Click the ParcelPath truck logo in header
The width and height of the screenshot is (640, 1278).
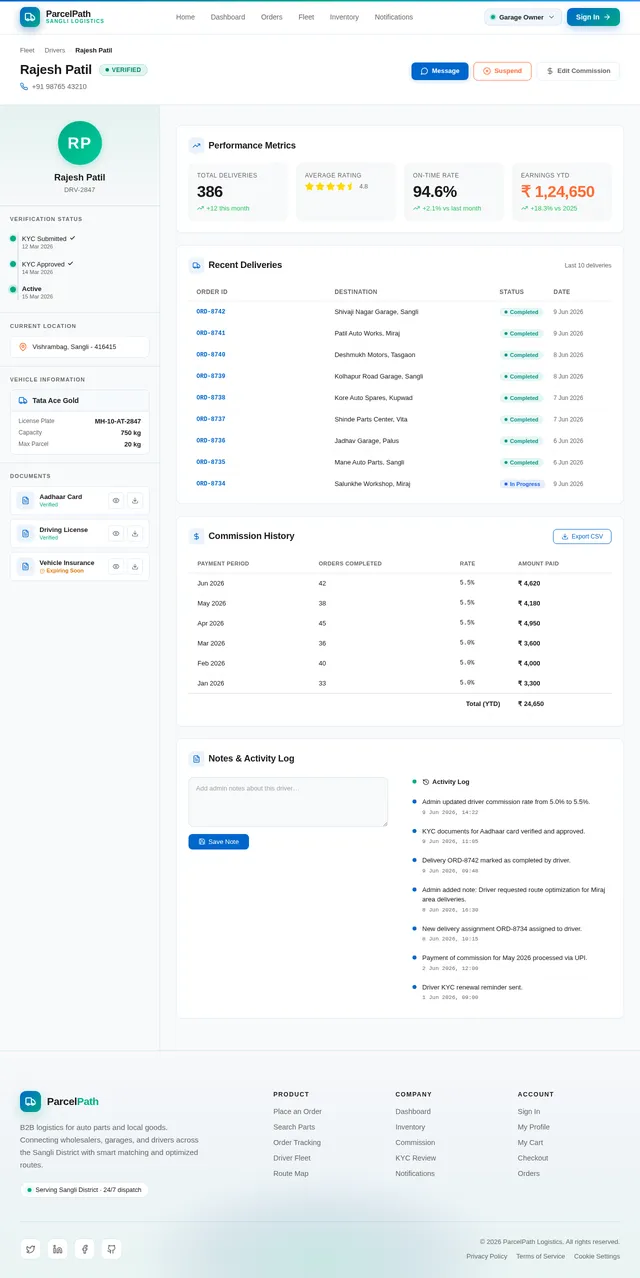click(30, 16)
